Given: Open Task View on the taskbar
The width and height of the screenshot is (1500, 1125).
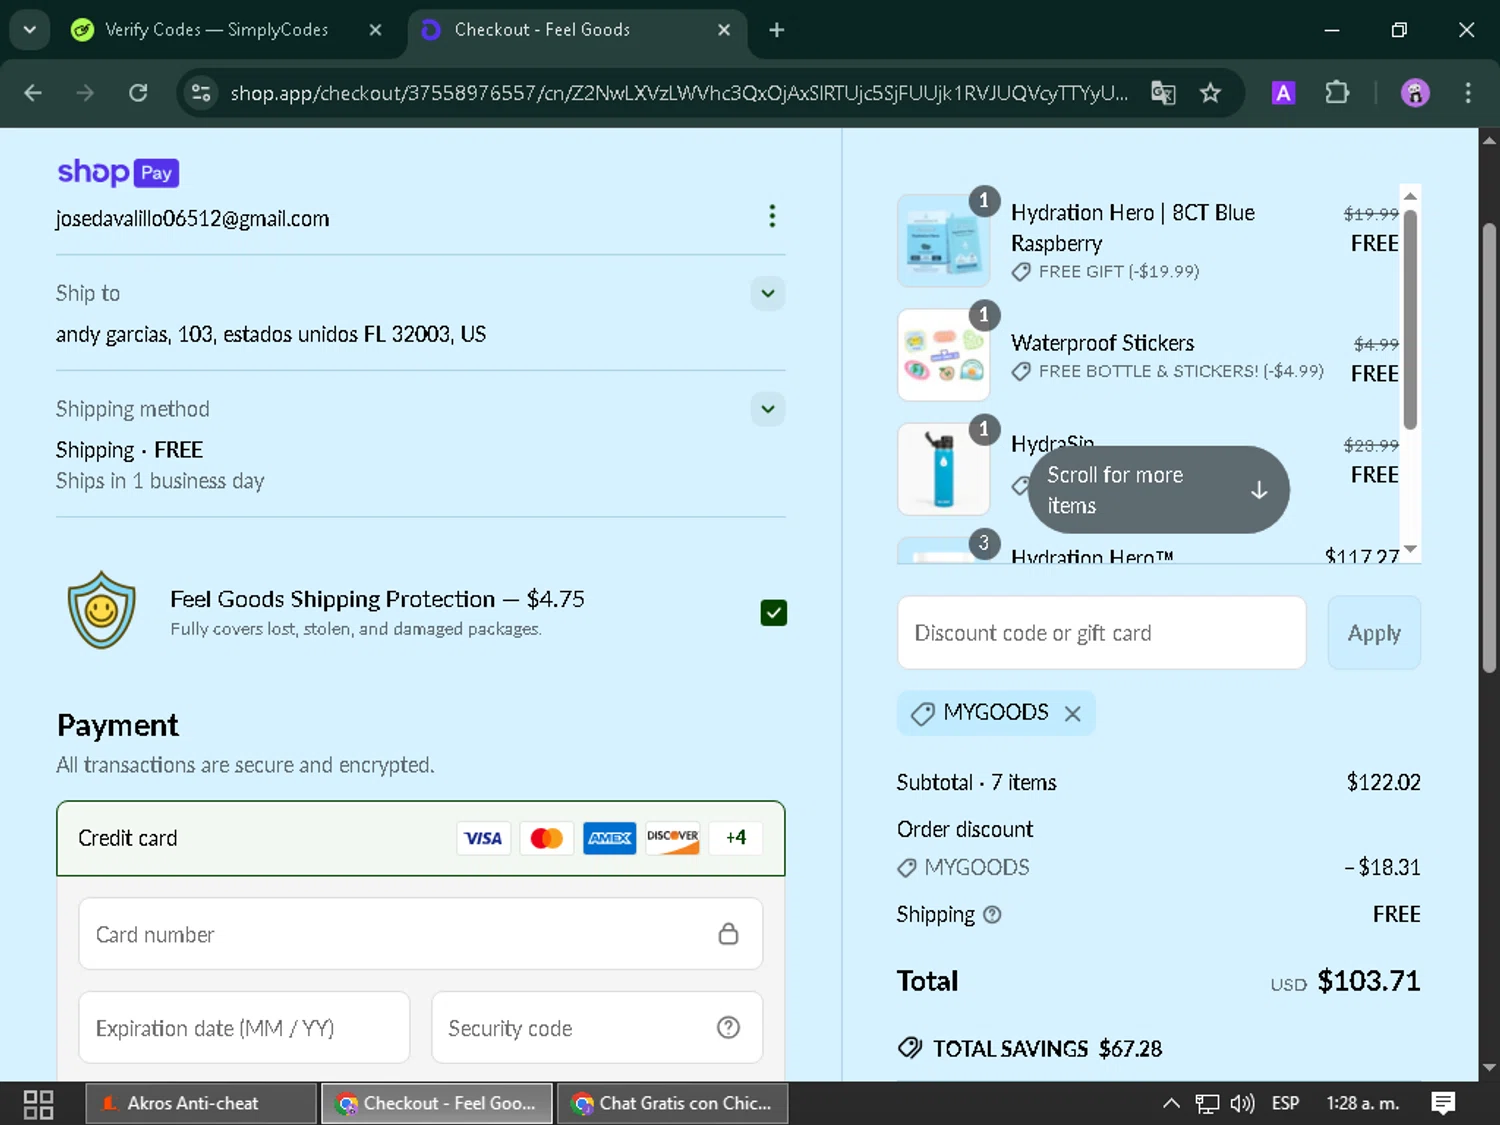Looking at the screenshot, I should pos(38,1104).
